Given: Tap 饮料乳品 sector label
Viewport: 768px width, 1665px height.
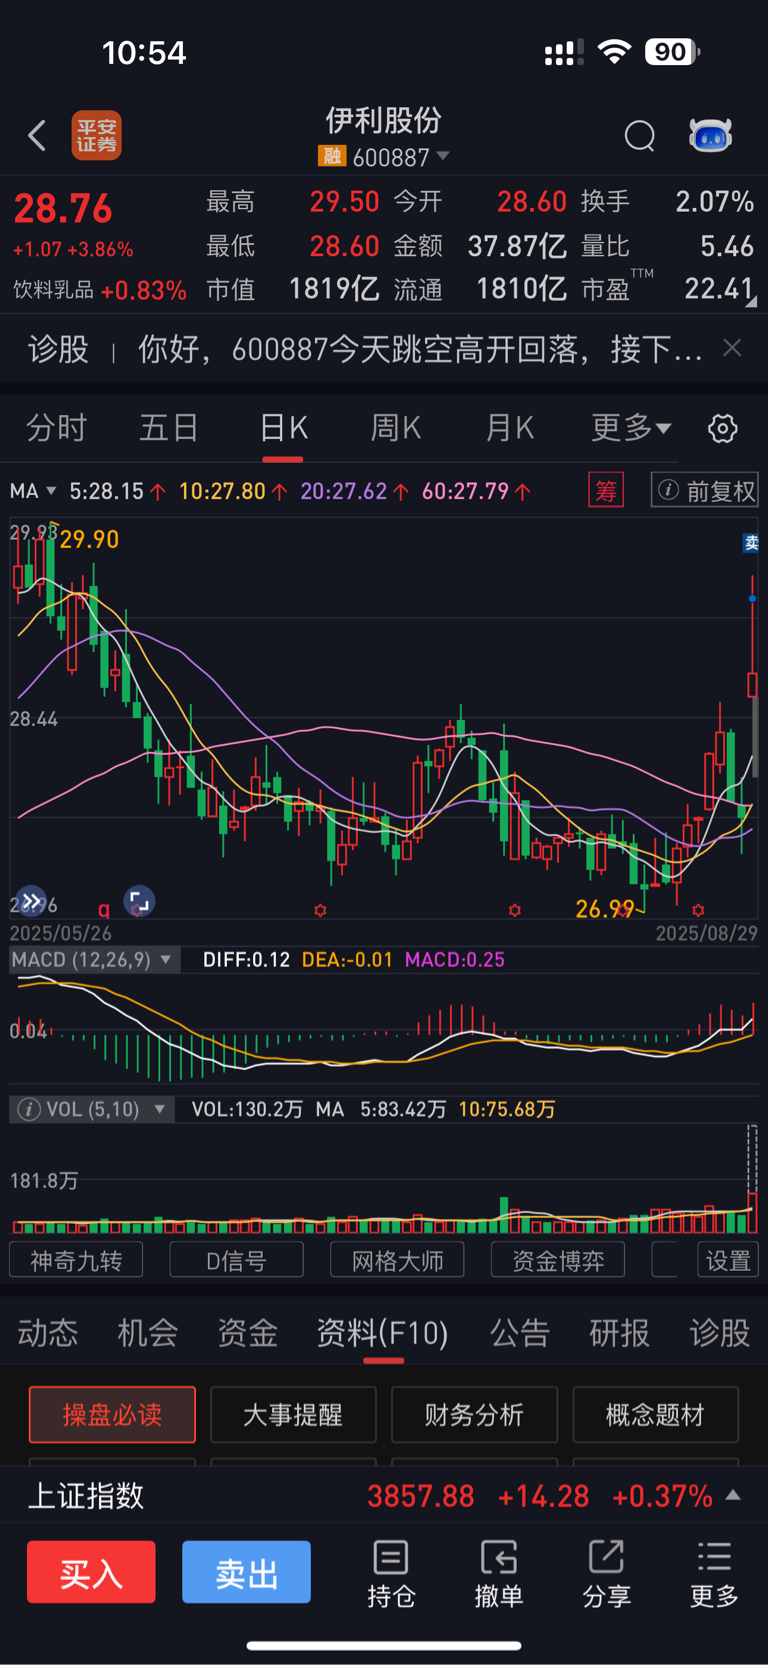Looking at the screenshot, I should pyautogui.click(x=53, y=290).
